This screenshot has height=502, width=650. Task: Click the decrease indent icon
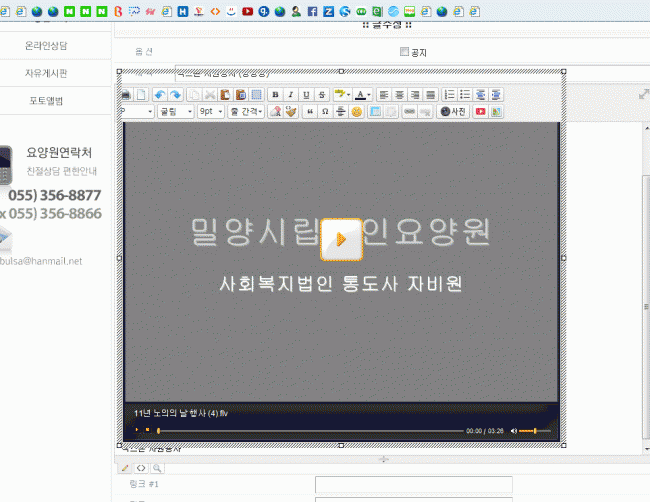coord(480,95)
